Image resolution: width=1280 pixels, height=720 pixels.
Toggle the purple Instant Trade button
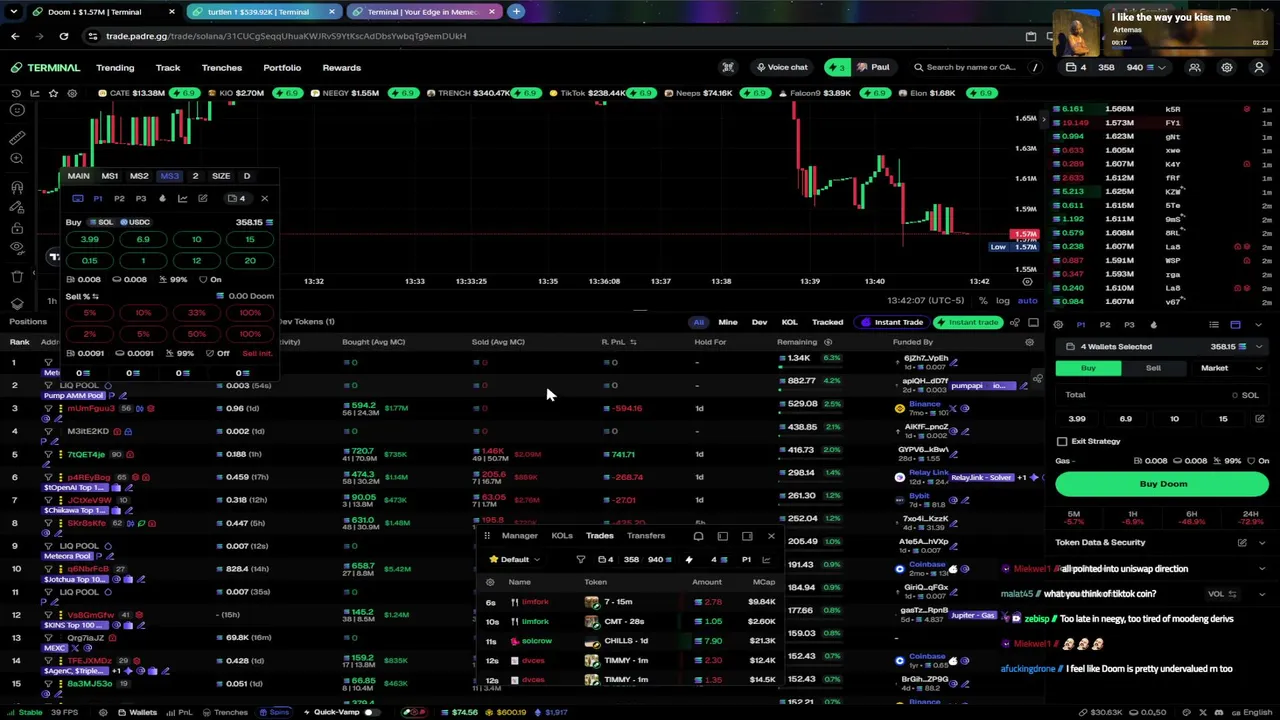point(893,322)
